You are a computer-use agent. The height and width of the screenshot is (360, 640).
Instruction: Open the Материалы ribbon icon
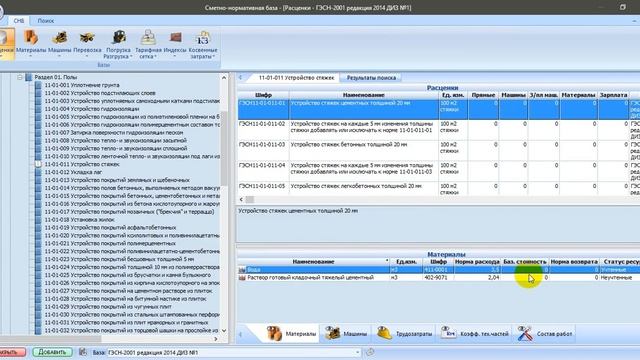pos(31,43)
